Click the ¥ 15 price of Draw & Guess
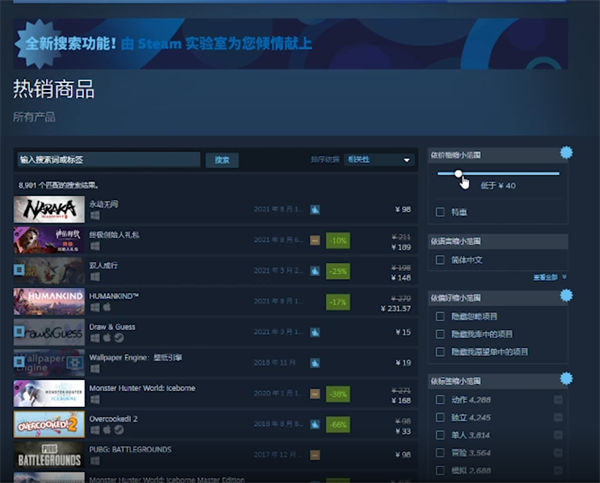 click(x=403, y=332)
